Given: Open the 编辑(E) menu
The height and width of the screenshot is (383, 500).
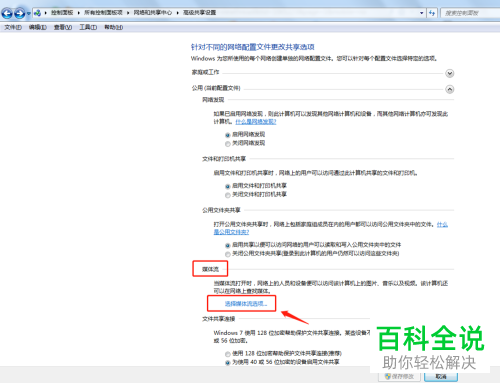Looking at the screenshot, I should coord(38,27).
